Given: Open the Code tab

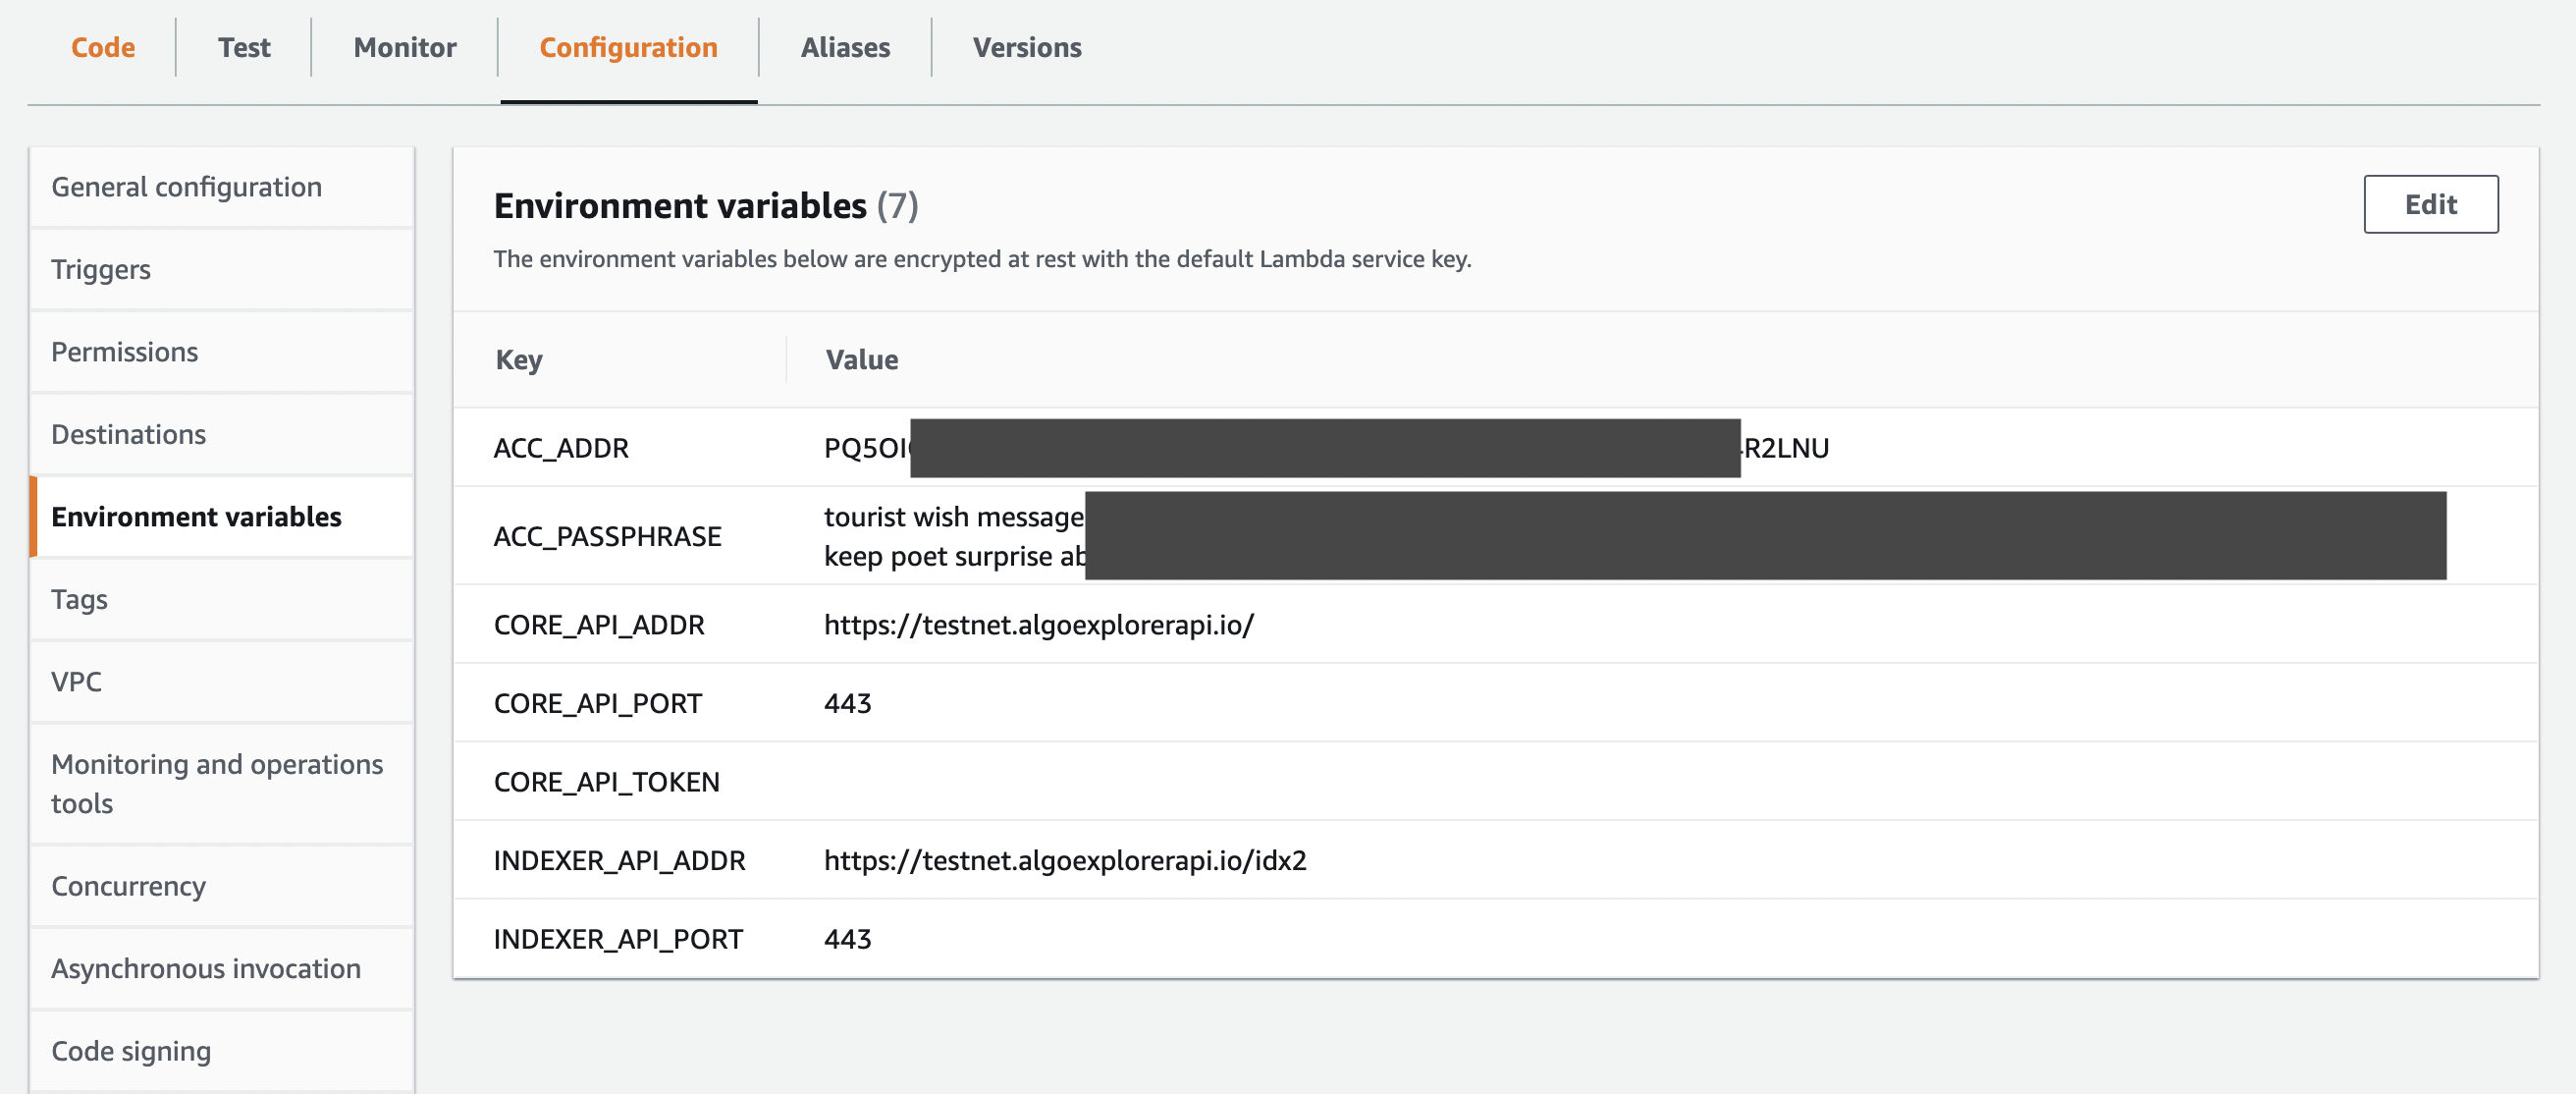Looking at the screenshot, I should point(103,47).
